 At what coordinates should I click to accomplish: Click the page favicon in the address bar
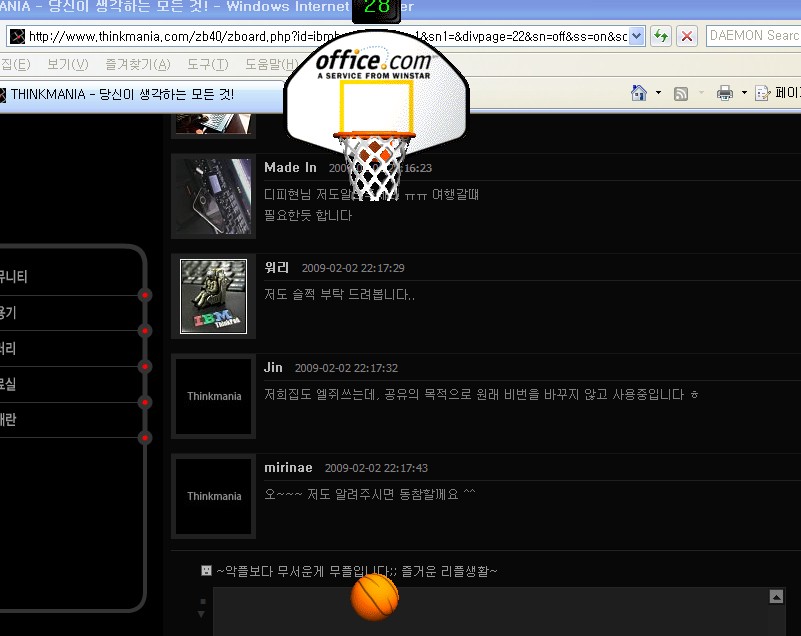(17, 36)
